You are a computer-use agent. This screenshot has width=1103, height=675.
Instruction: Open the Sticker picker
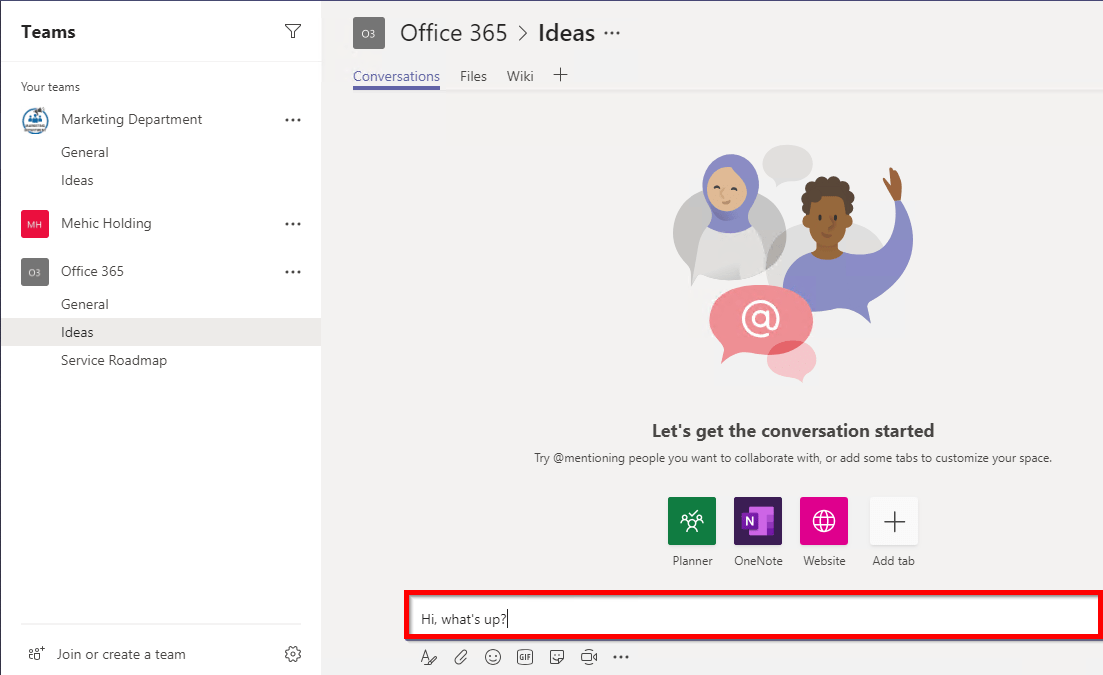tap(557, 657)
